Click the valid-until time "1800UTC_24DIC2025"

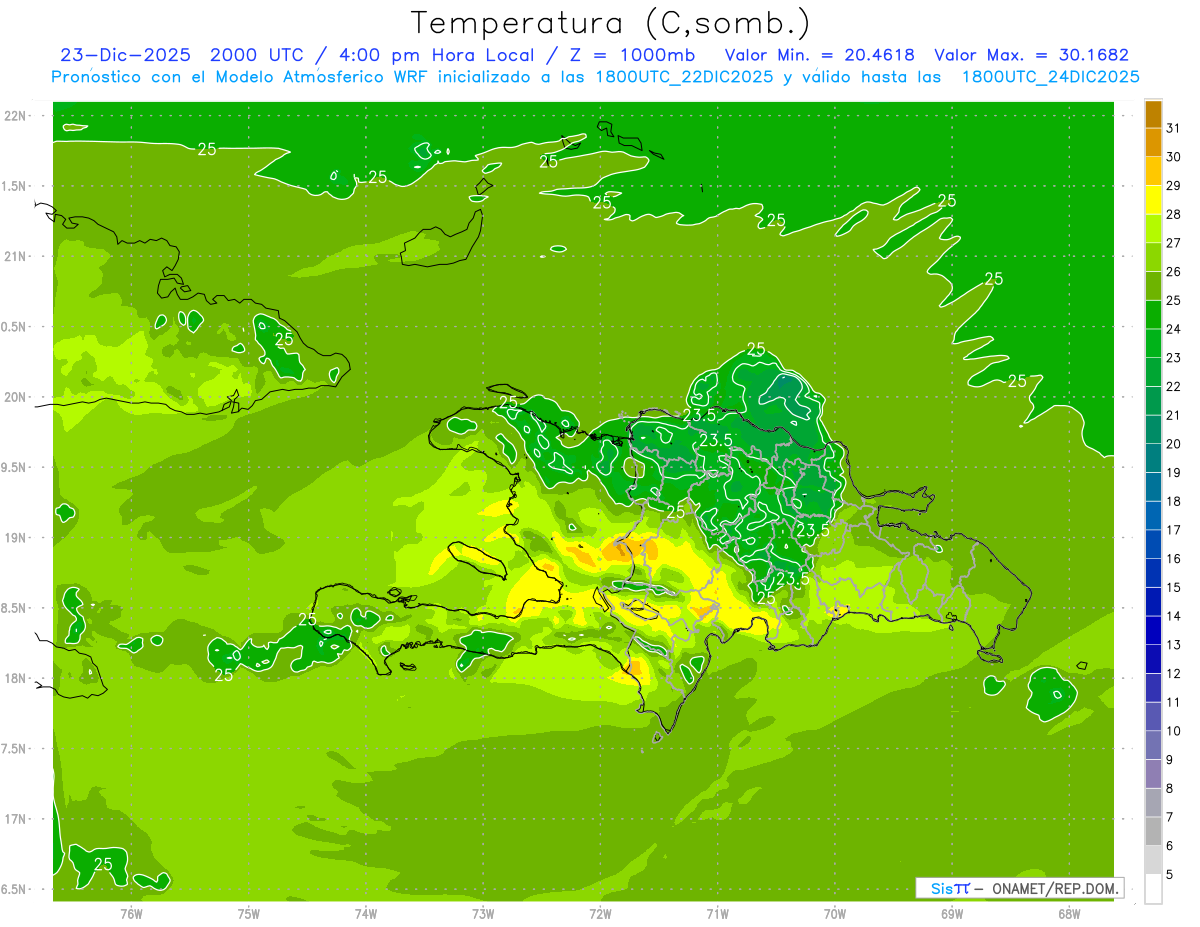coord(1050,77)
